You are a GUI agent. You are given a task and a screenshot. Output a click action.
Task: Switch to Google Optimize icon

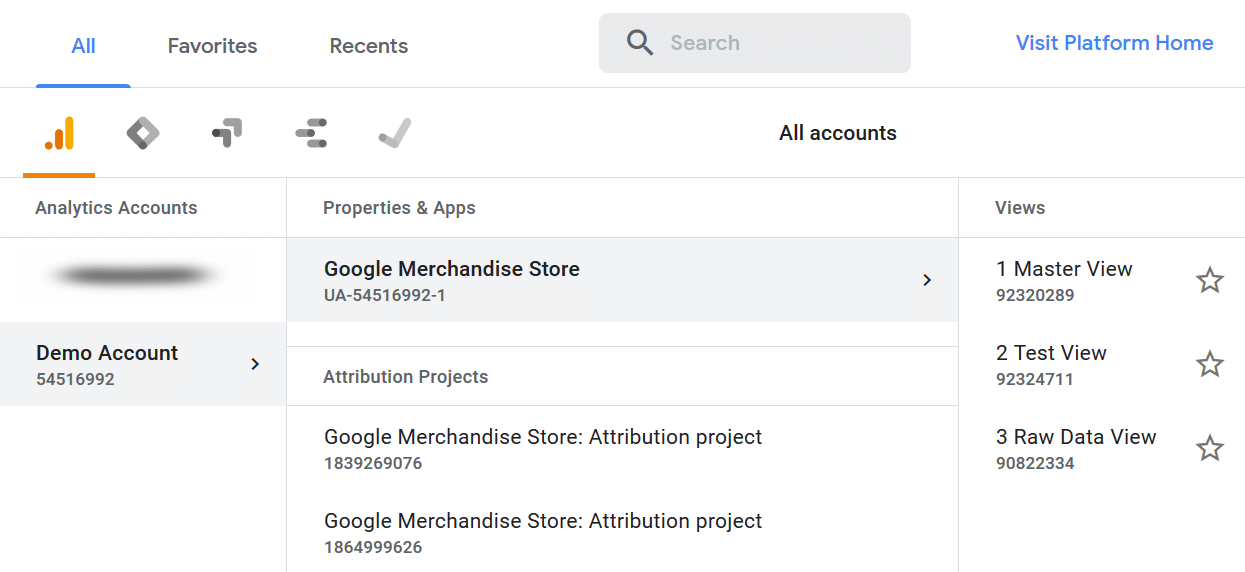pyautogui.click(x=227, y=133)
